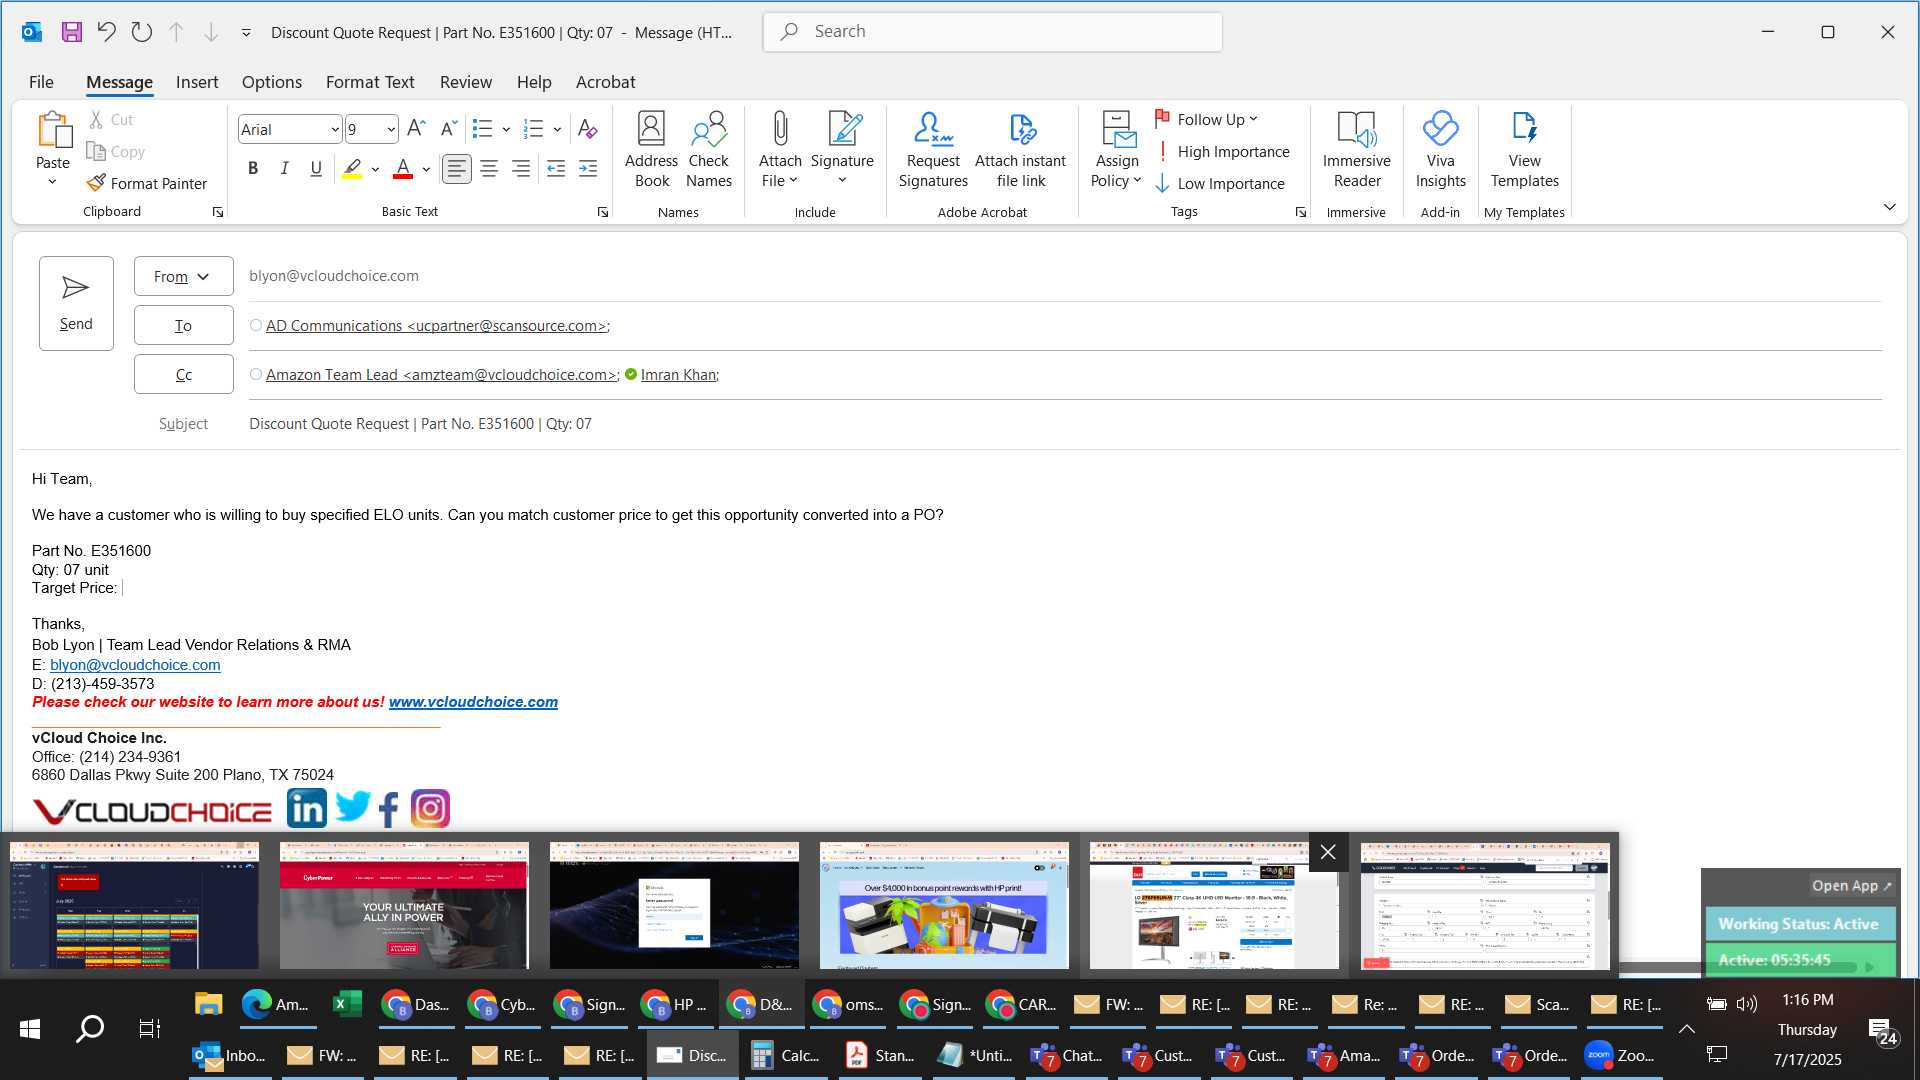The height and width of the screenshot is (1080, 1920).
Task: Open Facebook icon in the signature
Action: tap(389, 809)
